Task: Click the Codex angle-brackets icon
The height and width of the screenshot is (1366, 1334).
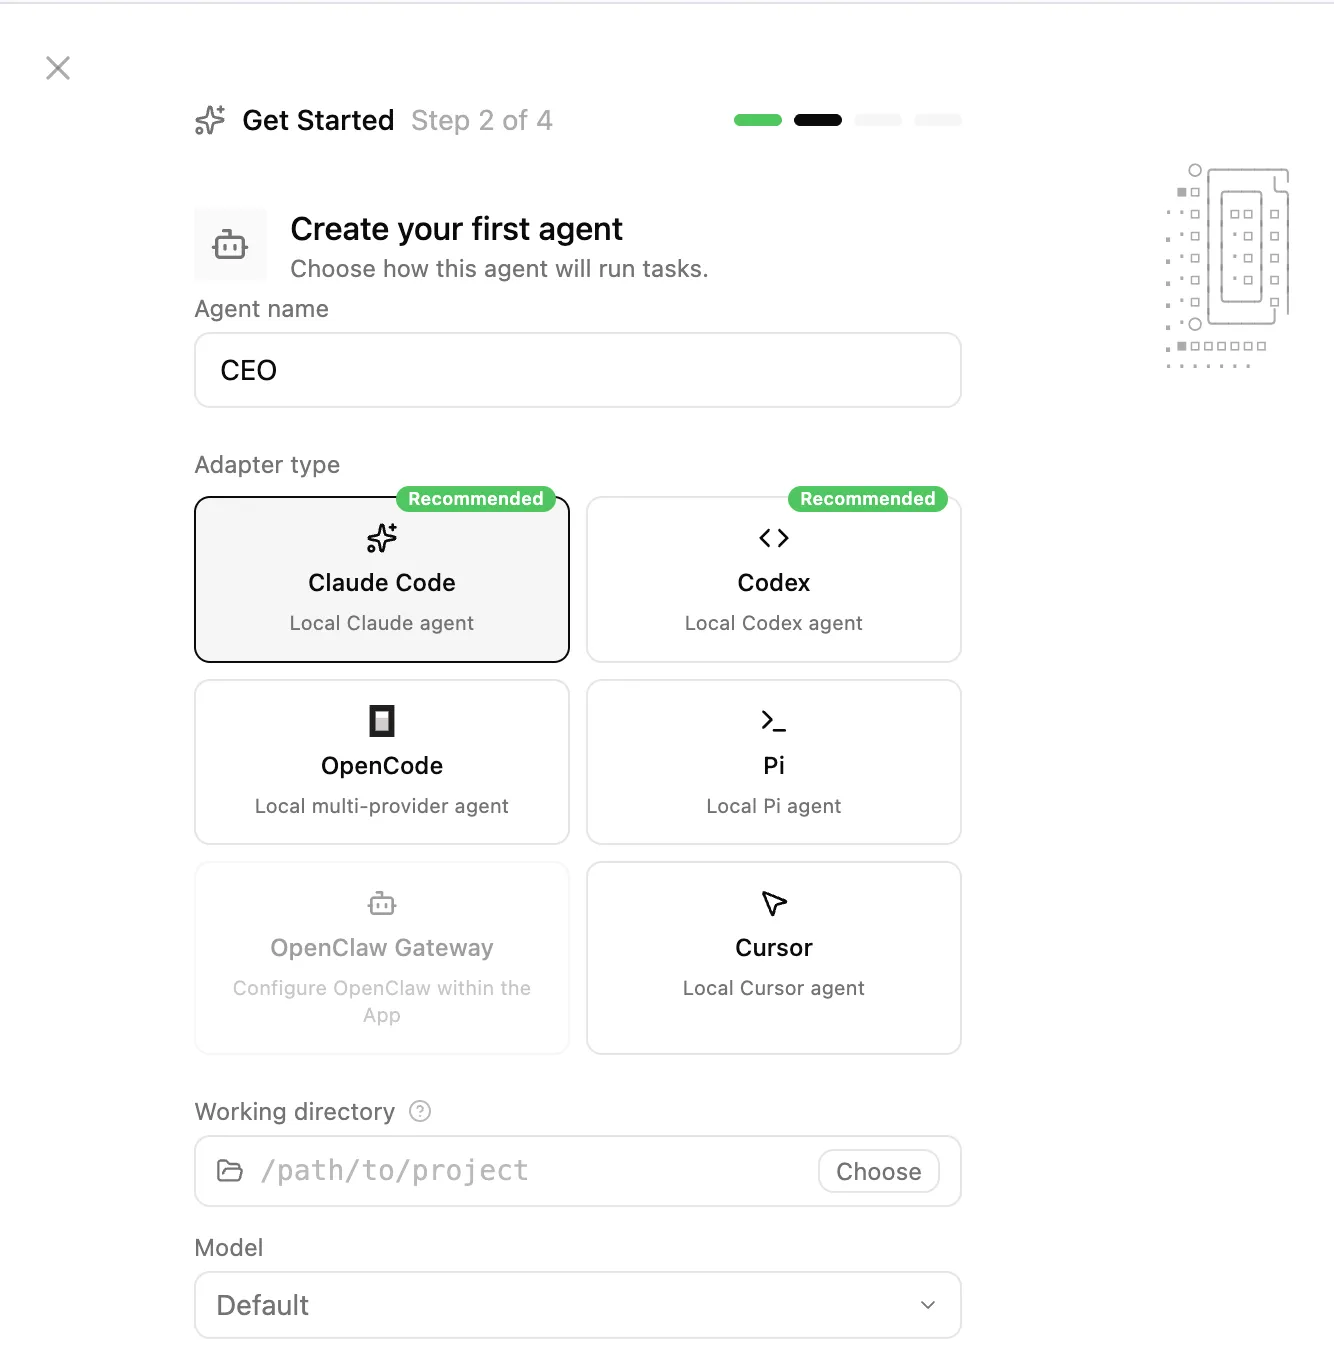Action: (x=774, y=538)
